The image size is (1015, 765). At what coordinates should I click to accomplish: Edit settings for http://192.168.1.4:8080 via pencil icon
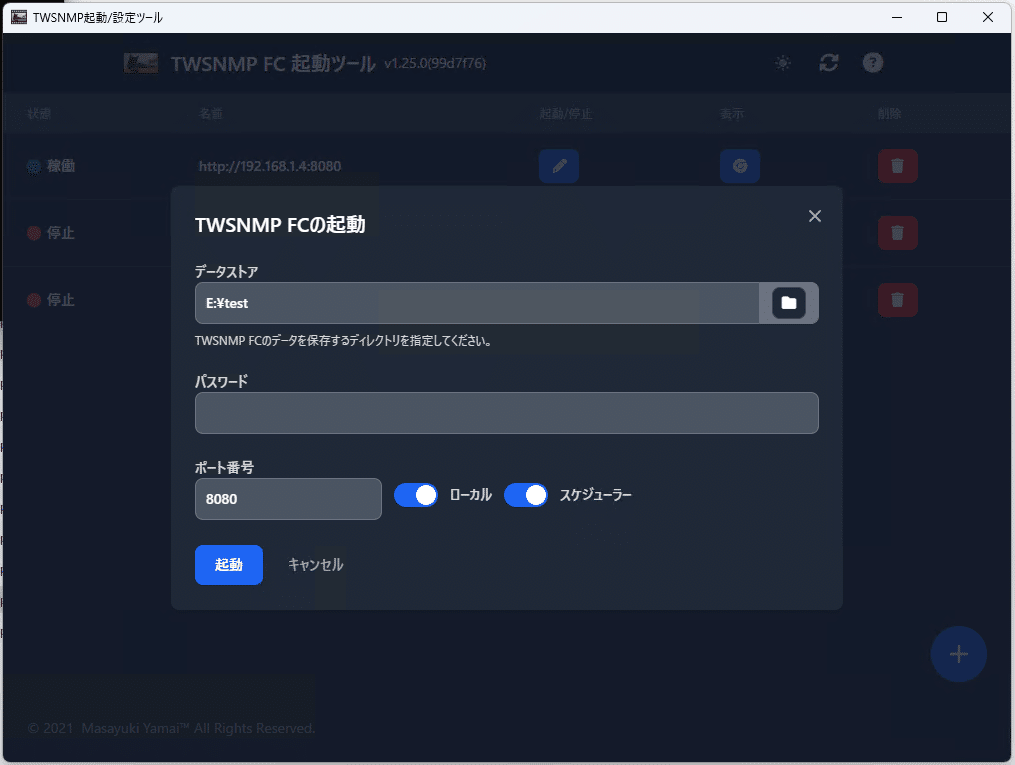(x=559, y=166)
